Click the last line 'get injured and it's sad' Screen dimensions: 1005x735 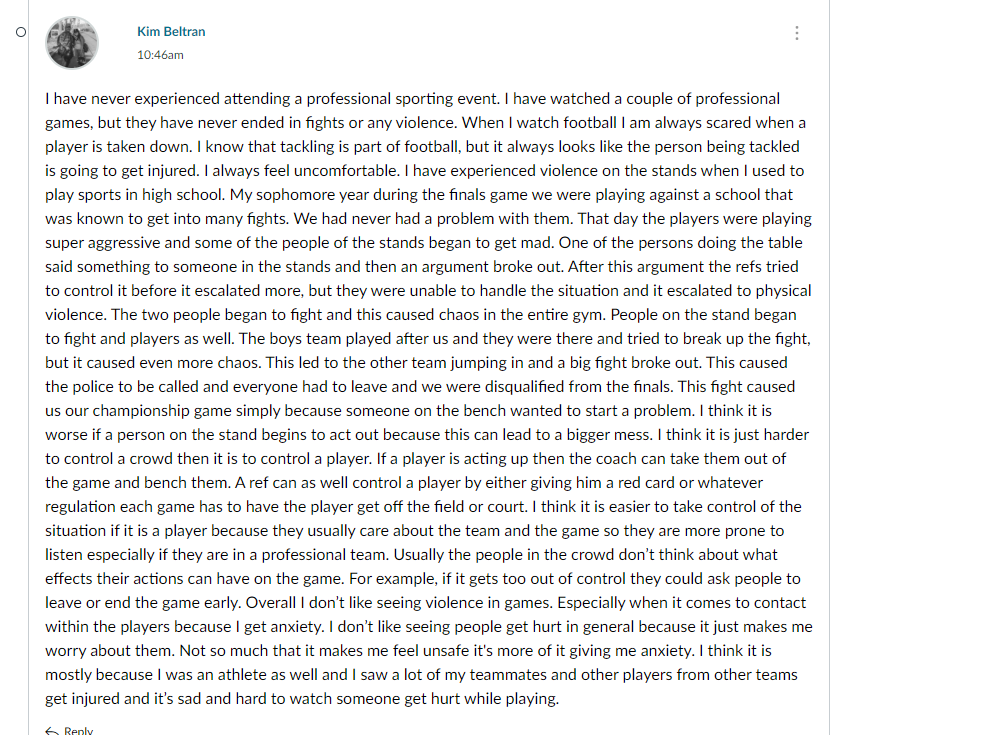coord(302,699)
